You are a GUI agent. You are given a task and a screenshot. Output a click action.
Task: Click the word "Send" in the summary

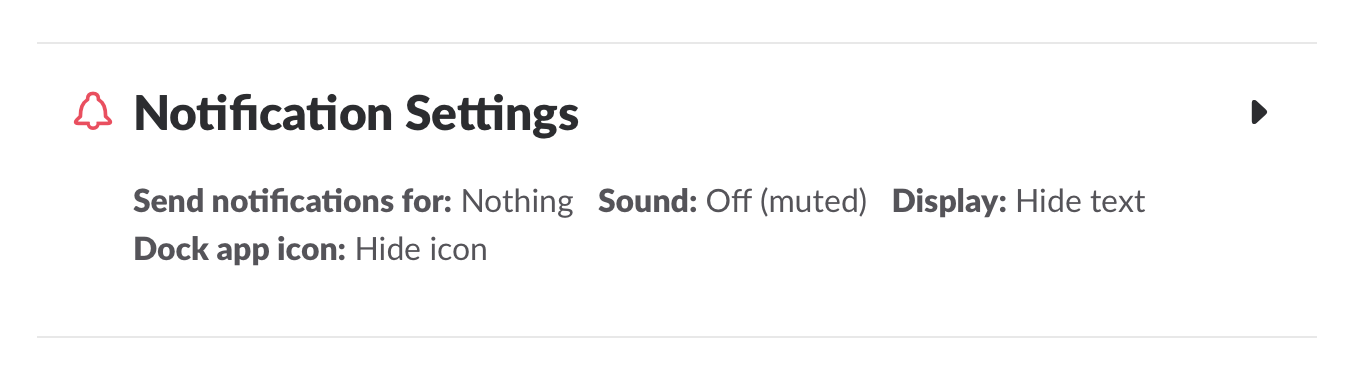point(164,202)
